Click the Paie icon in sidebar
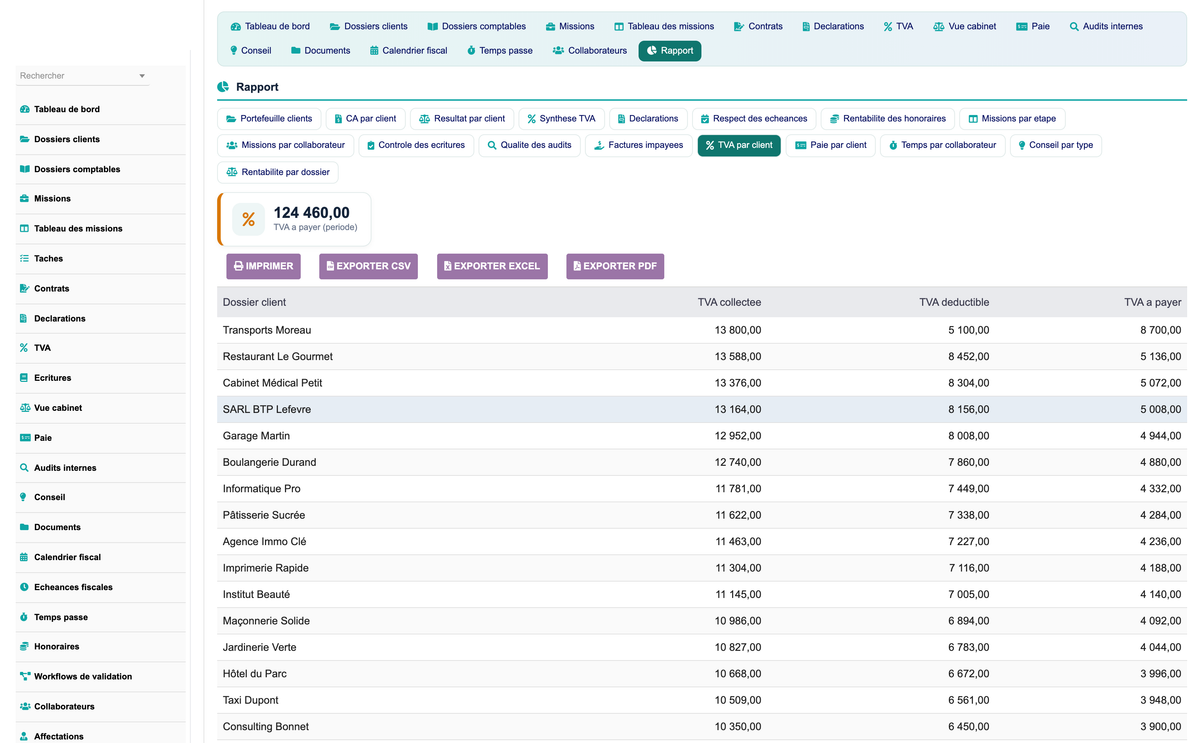1200x743 pixels. point(24,438)
